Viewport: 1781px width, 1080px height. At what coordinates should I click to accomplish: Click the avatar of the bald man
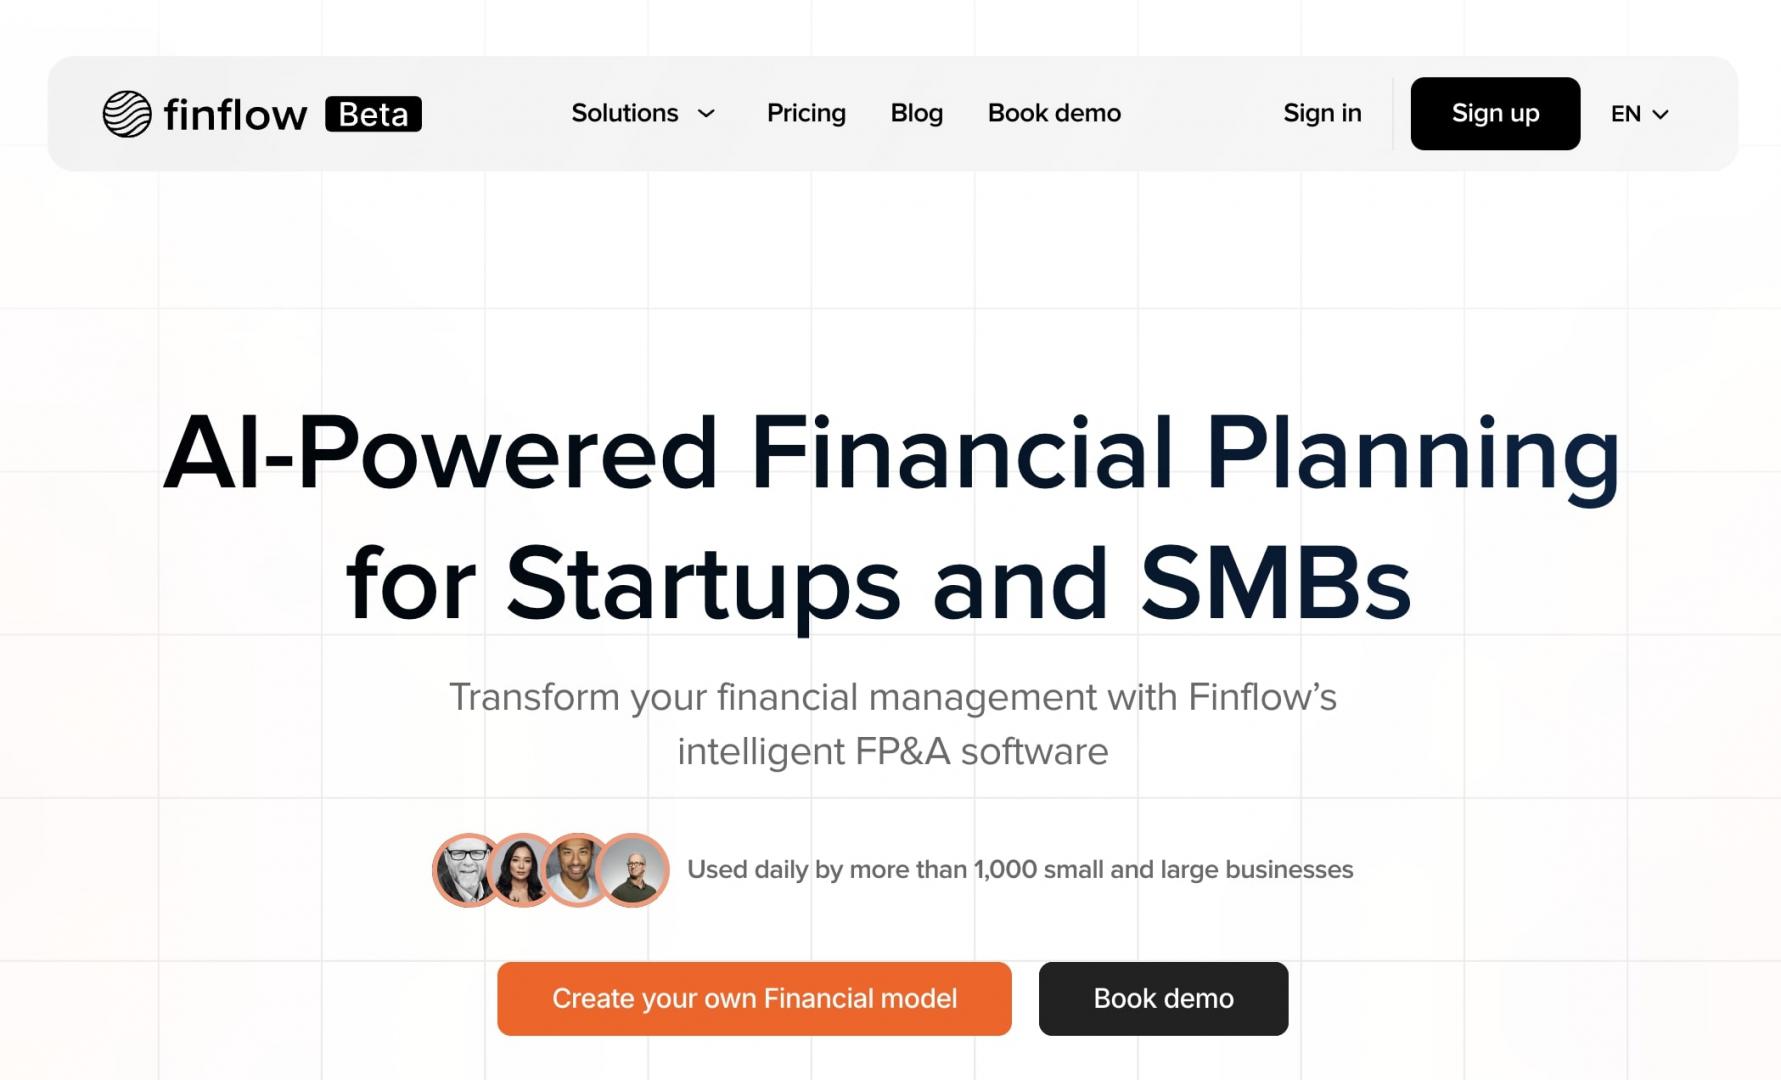pyautogui.click(x=633, y=870)
